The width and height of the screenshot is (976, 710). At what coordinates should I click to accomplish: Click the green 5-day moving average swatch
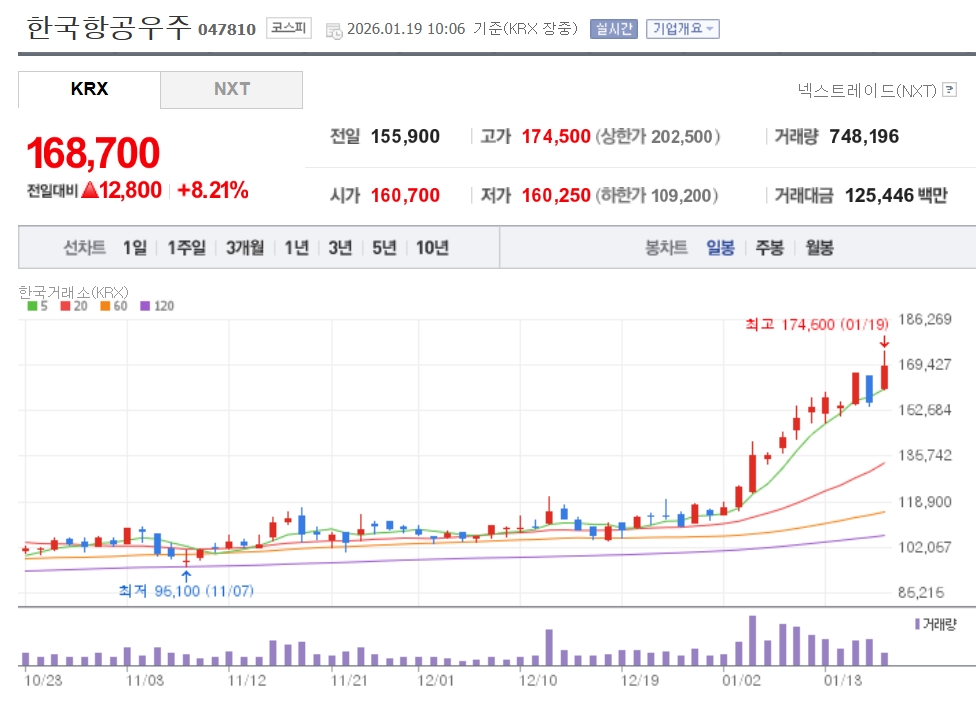click(x=31, y=307)
